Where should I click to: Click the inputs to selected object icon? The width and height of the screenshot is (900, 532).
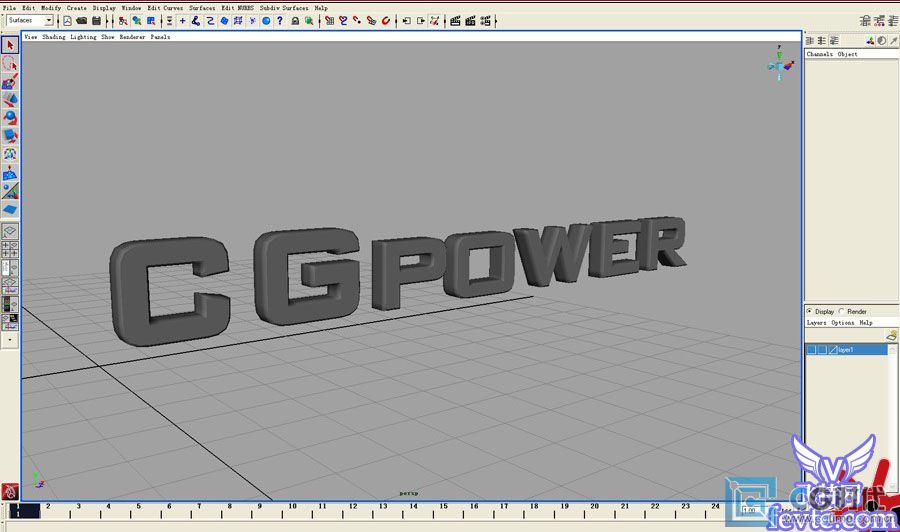pyautogui.click(x=407, y=21)
